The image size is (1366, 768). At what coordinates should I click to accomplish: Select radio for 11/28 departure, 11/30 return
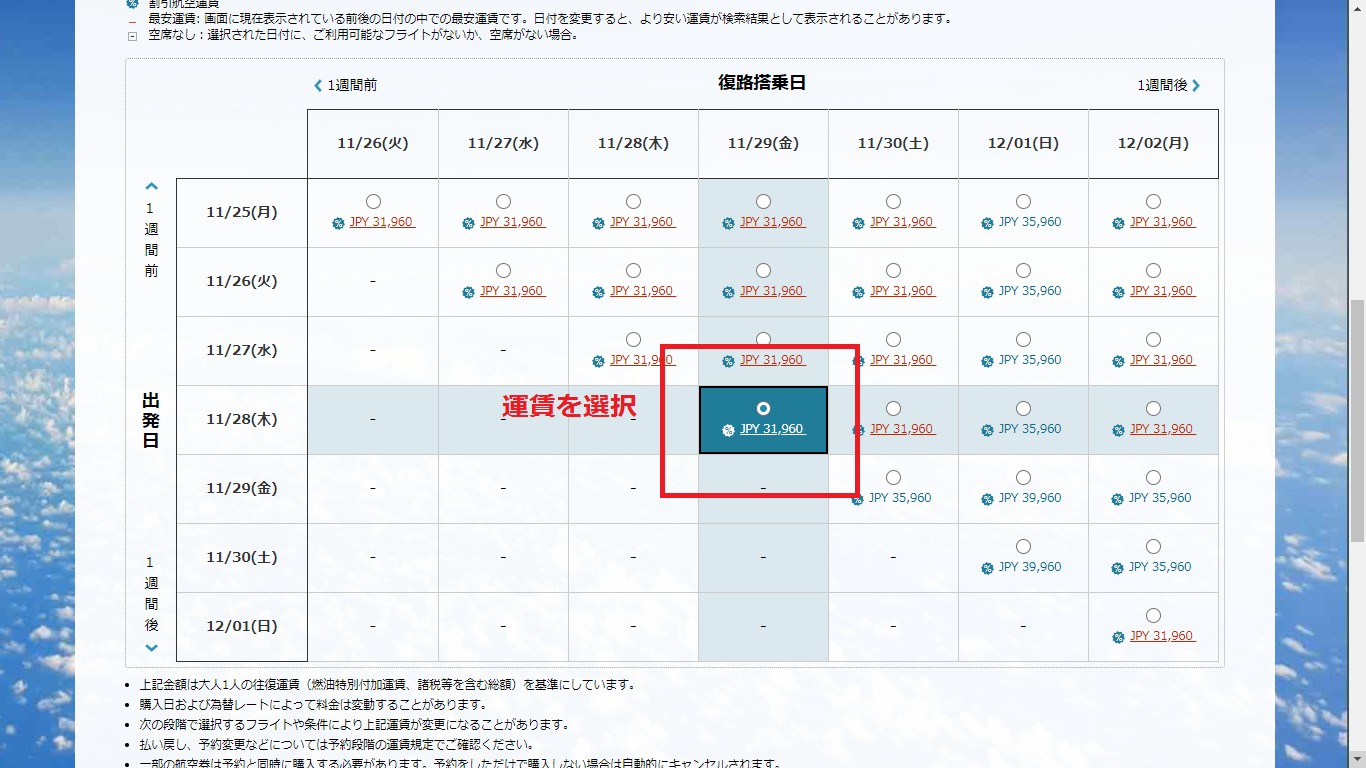[893, 409]
